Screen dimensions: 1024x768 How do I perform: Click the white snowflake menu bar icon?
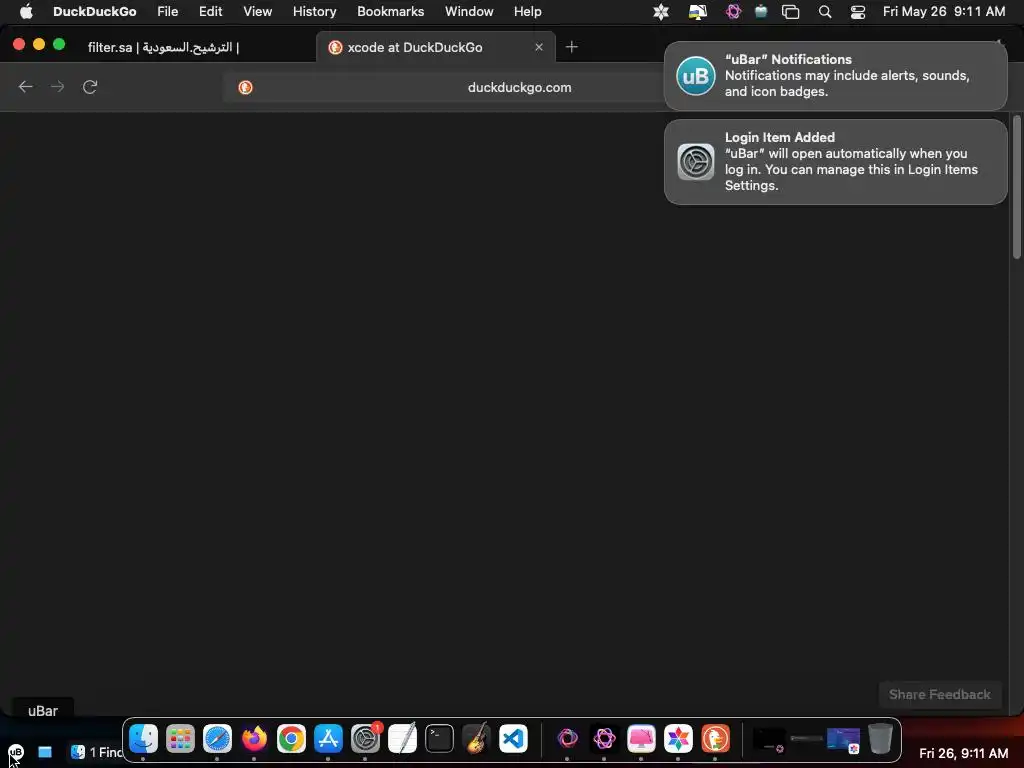click(661, 12)
